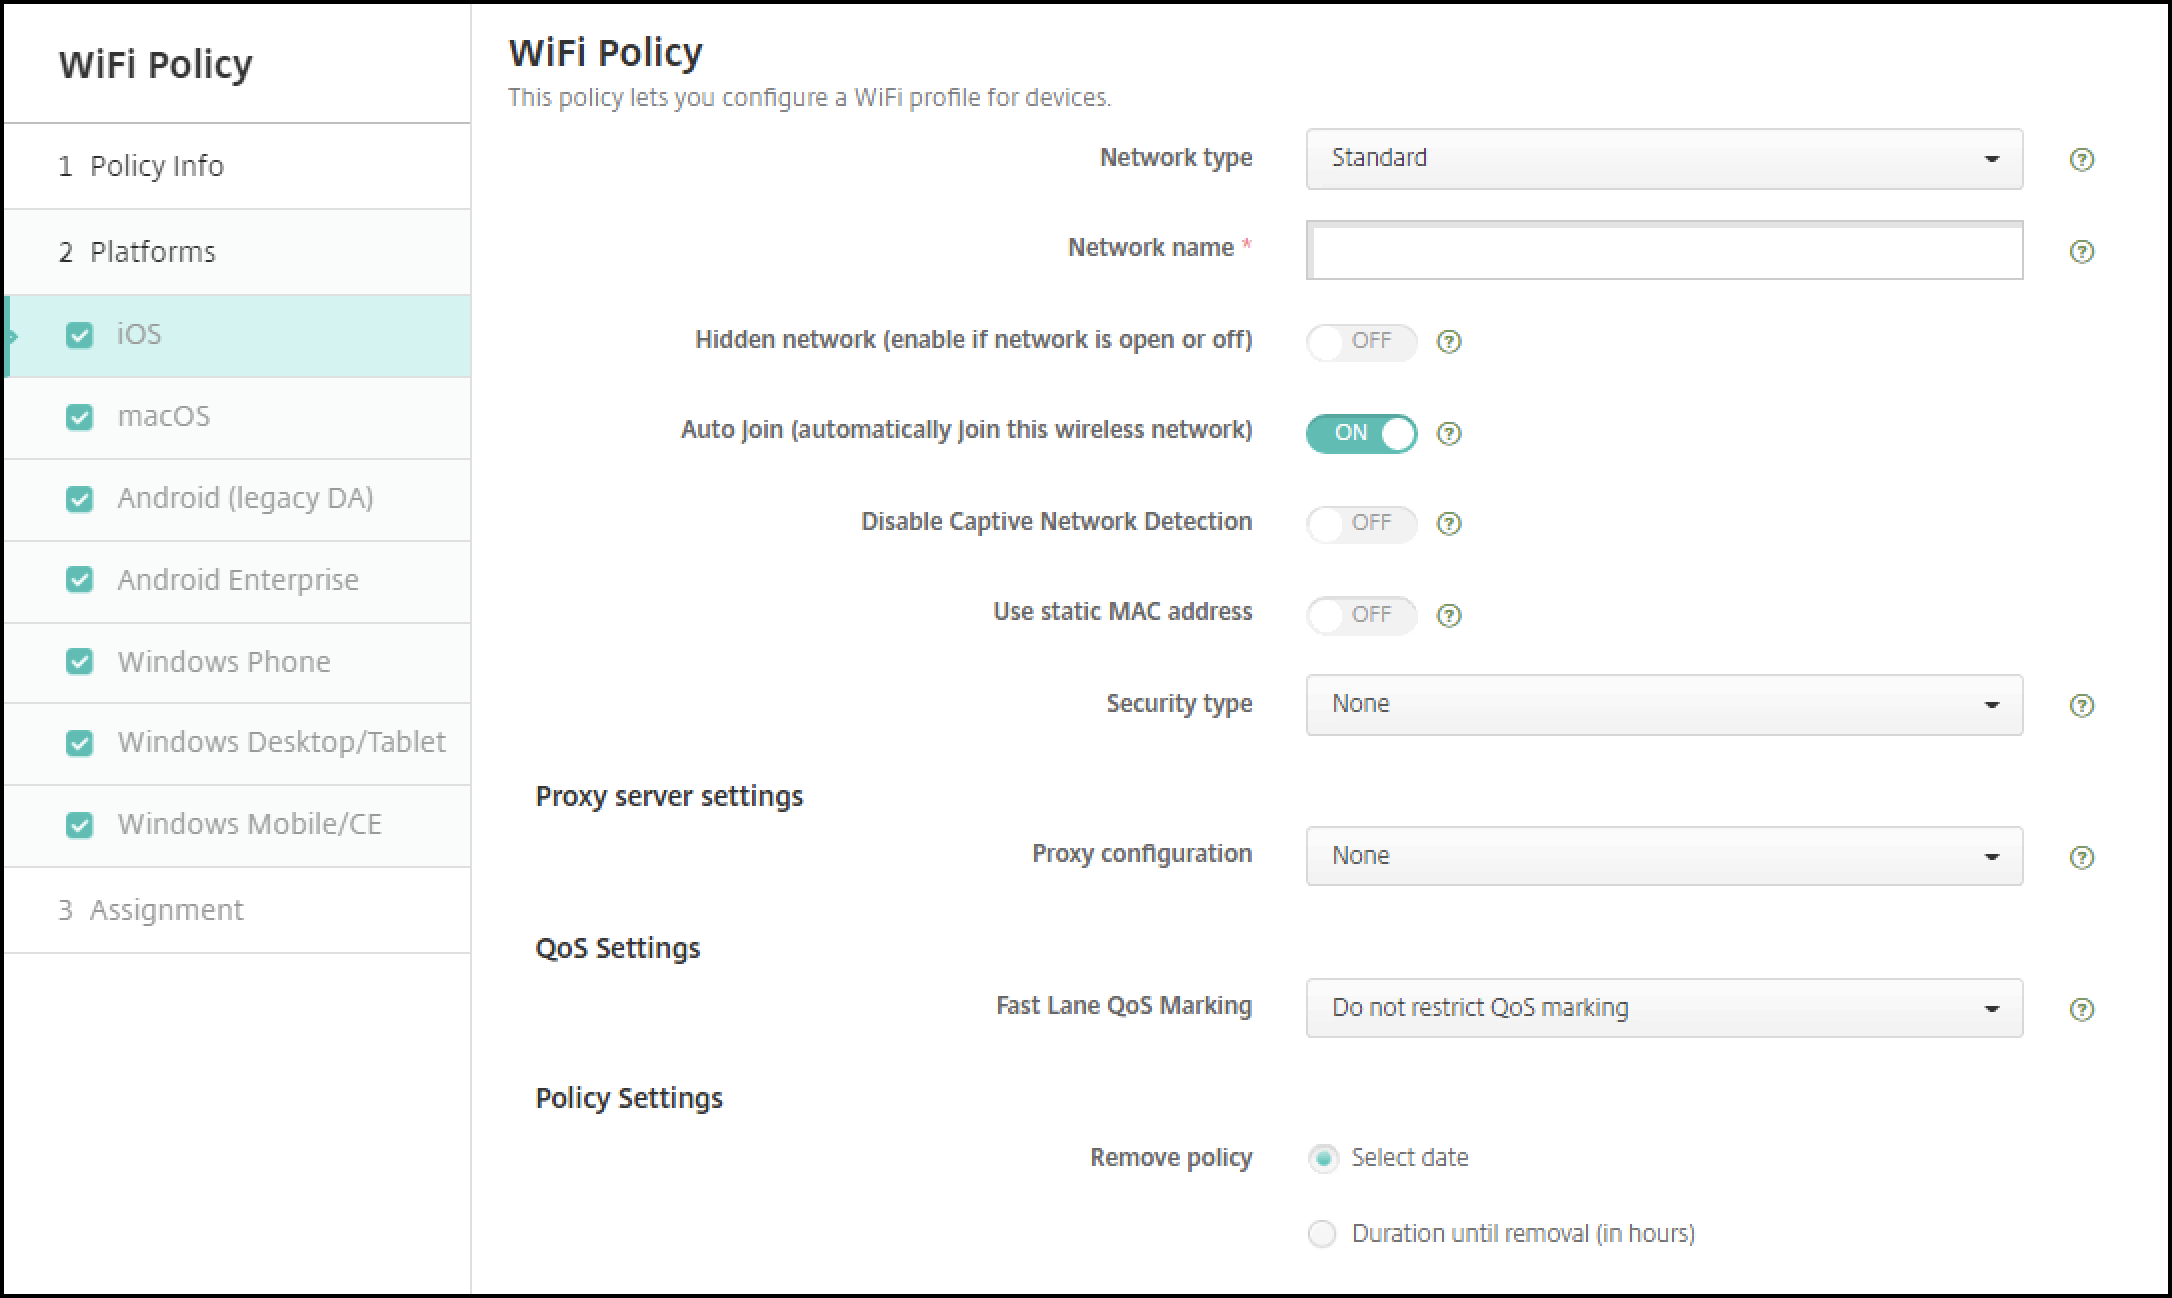Enable the Hidden network toggle
This screenshot has height=1298, width=2172.
click(x=1361, y=342)
